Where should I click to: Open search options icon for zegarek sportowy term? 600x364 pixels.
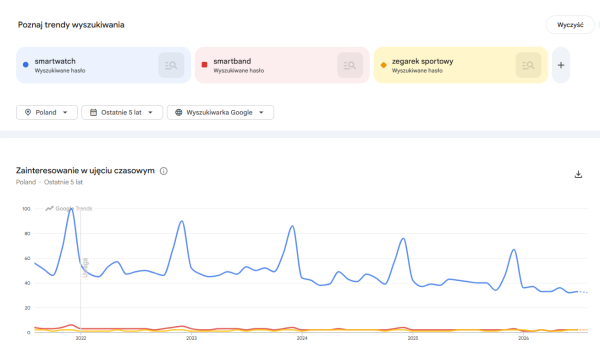pyautogui.click(x=528, y=65)
